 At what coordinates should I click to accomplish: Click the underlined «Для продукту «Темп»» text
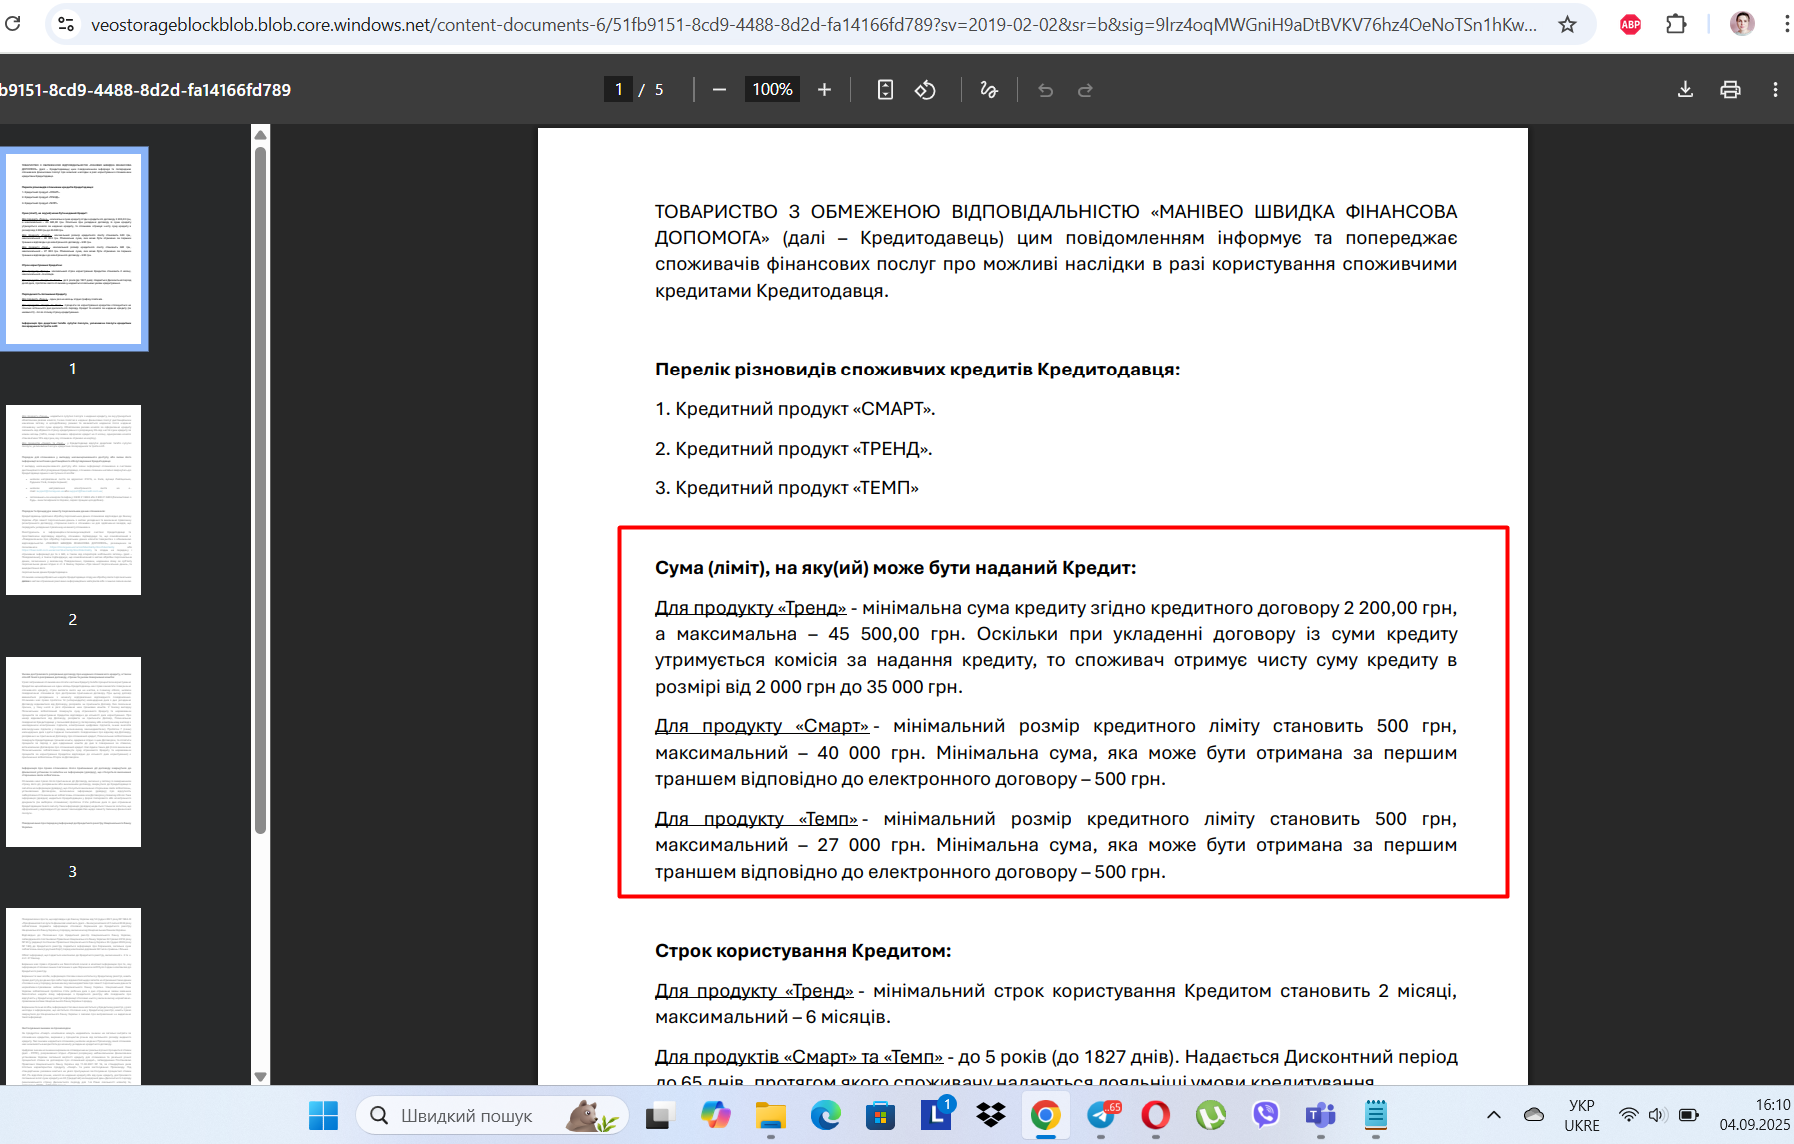click(757, 819)
